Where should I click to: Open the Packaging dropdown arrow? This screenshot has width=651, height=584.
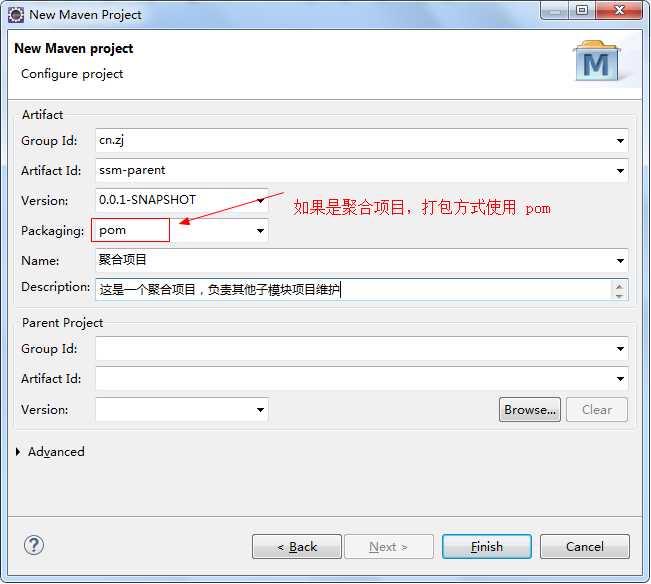click(x=260, y=230)
